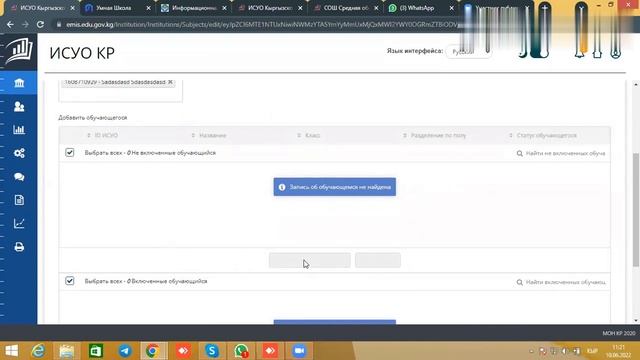
Task: Click the printer icon in sidebar
Action: 19,247
